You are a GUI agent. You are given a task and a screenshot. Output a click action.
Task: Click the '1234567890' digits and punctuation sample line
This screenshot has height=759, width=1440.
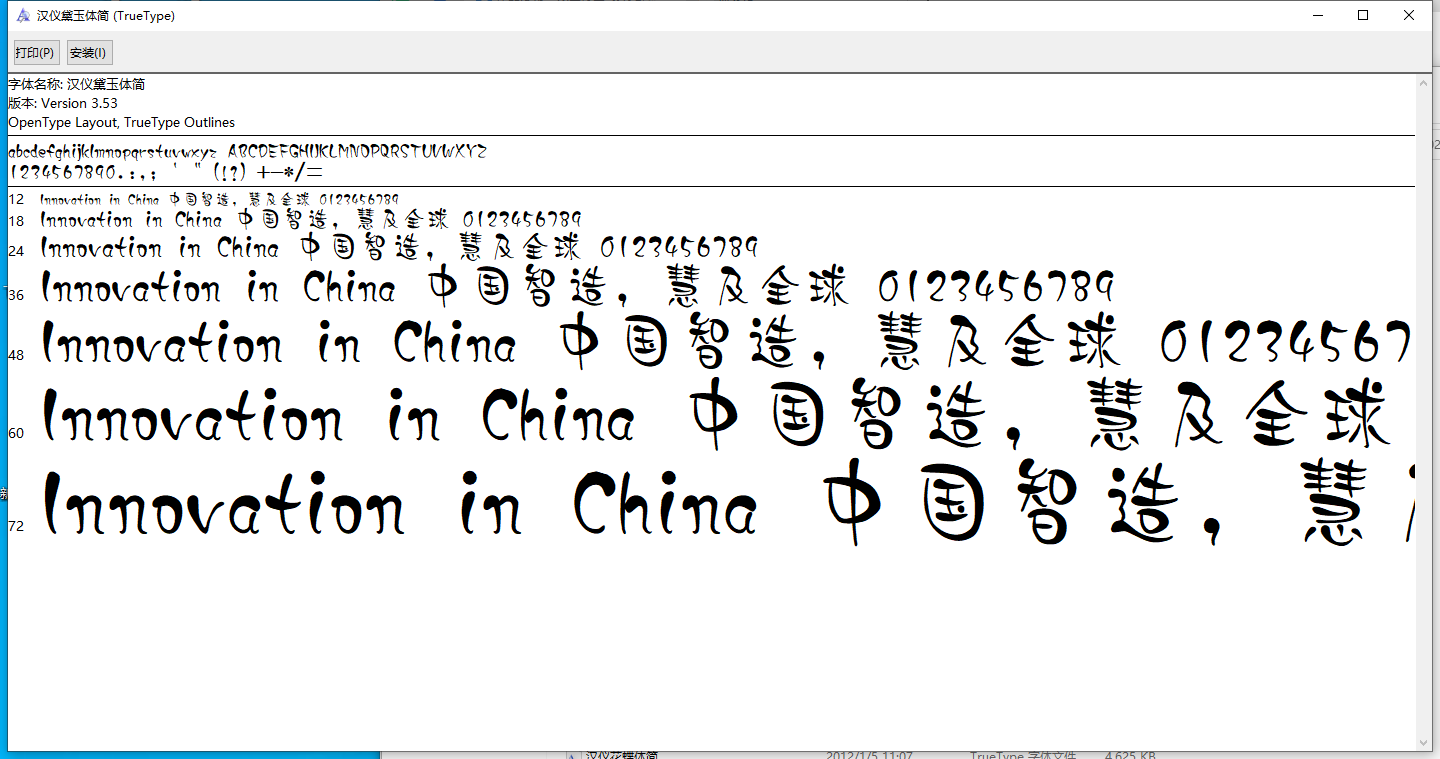coord(165,172)
